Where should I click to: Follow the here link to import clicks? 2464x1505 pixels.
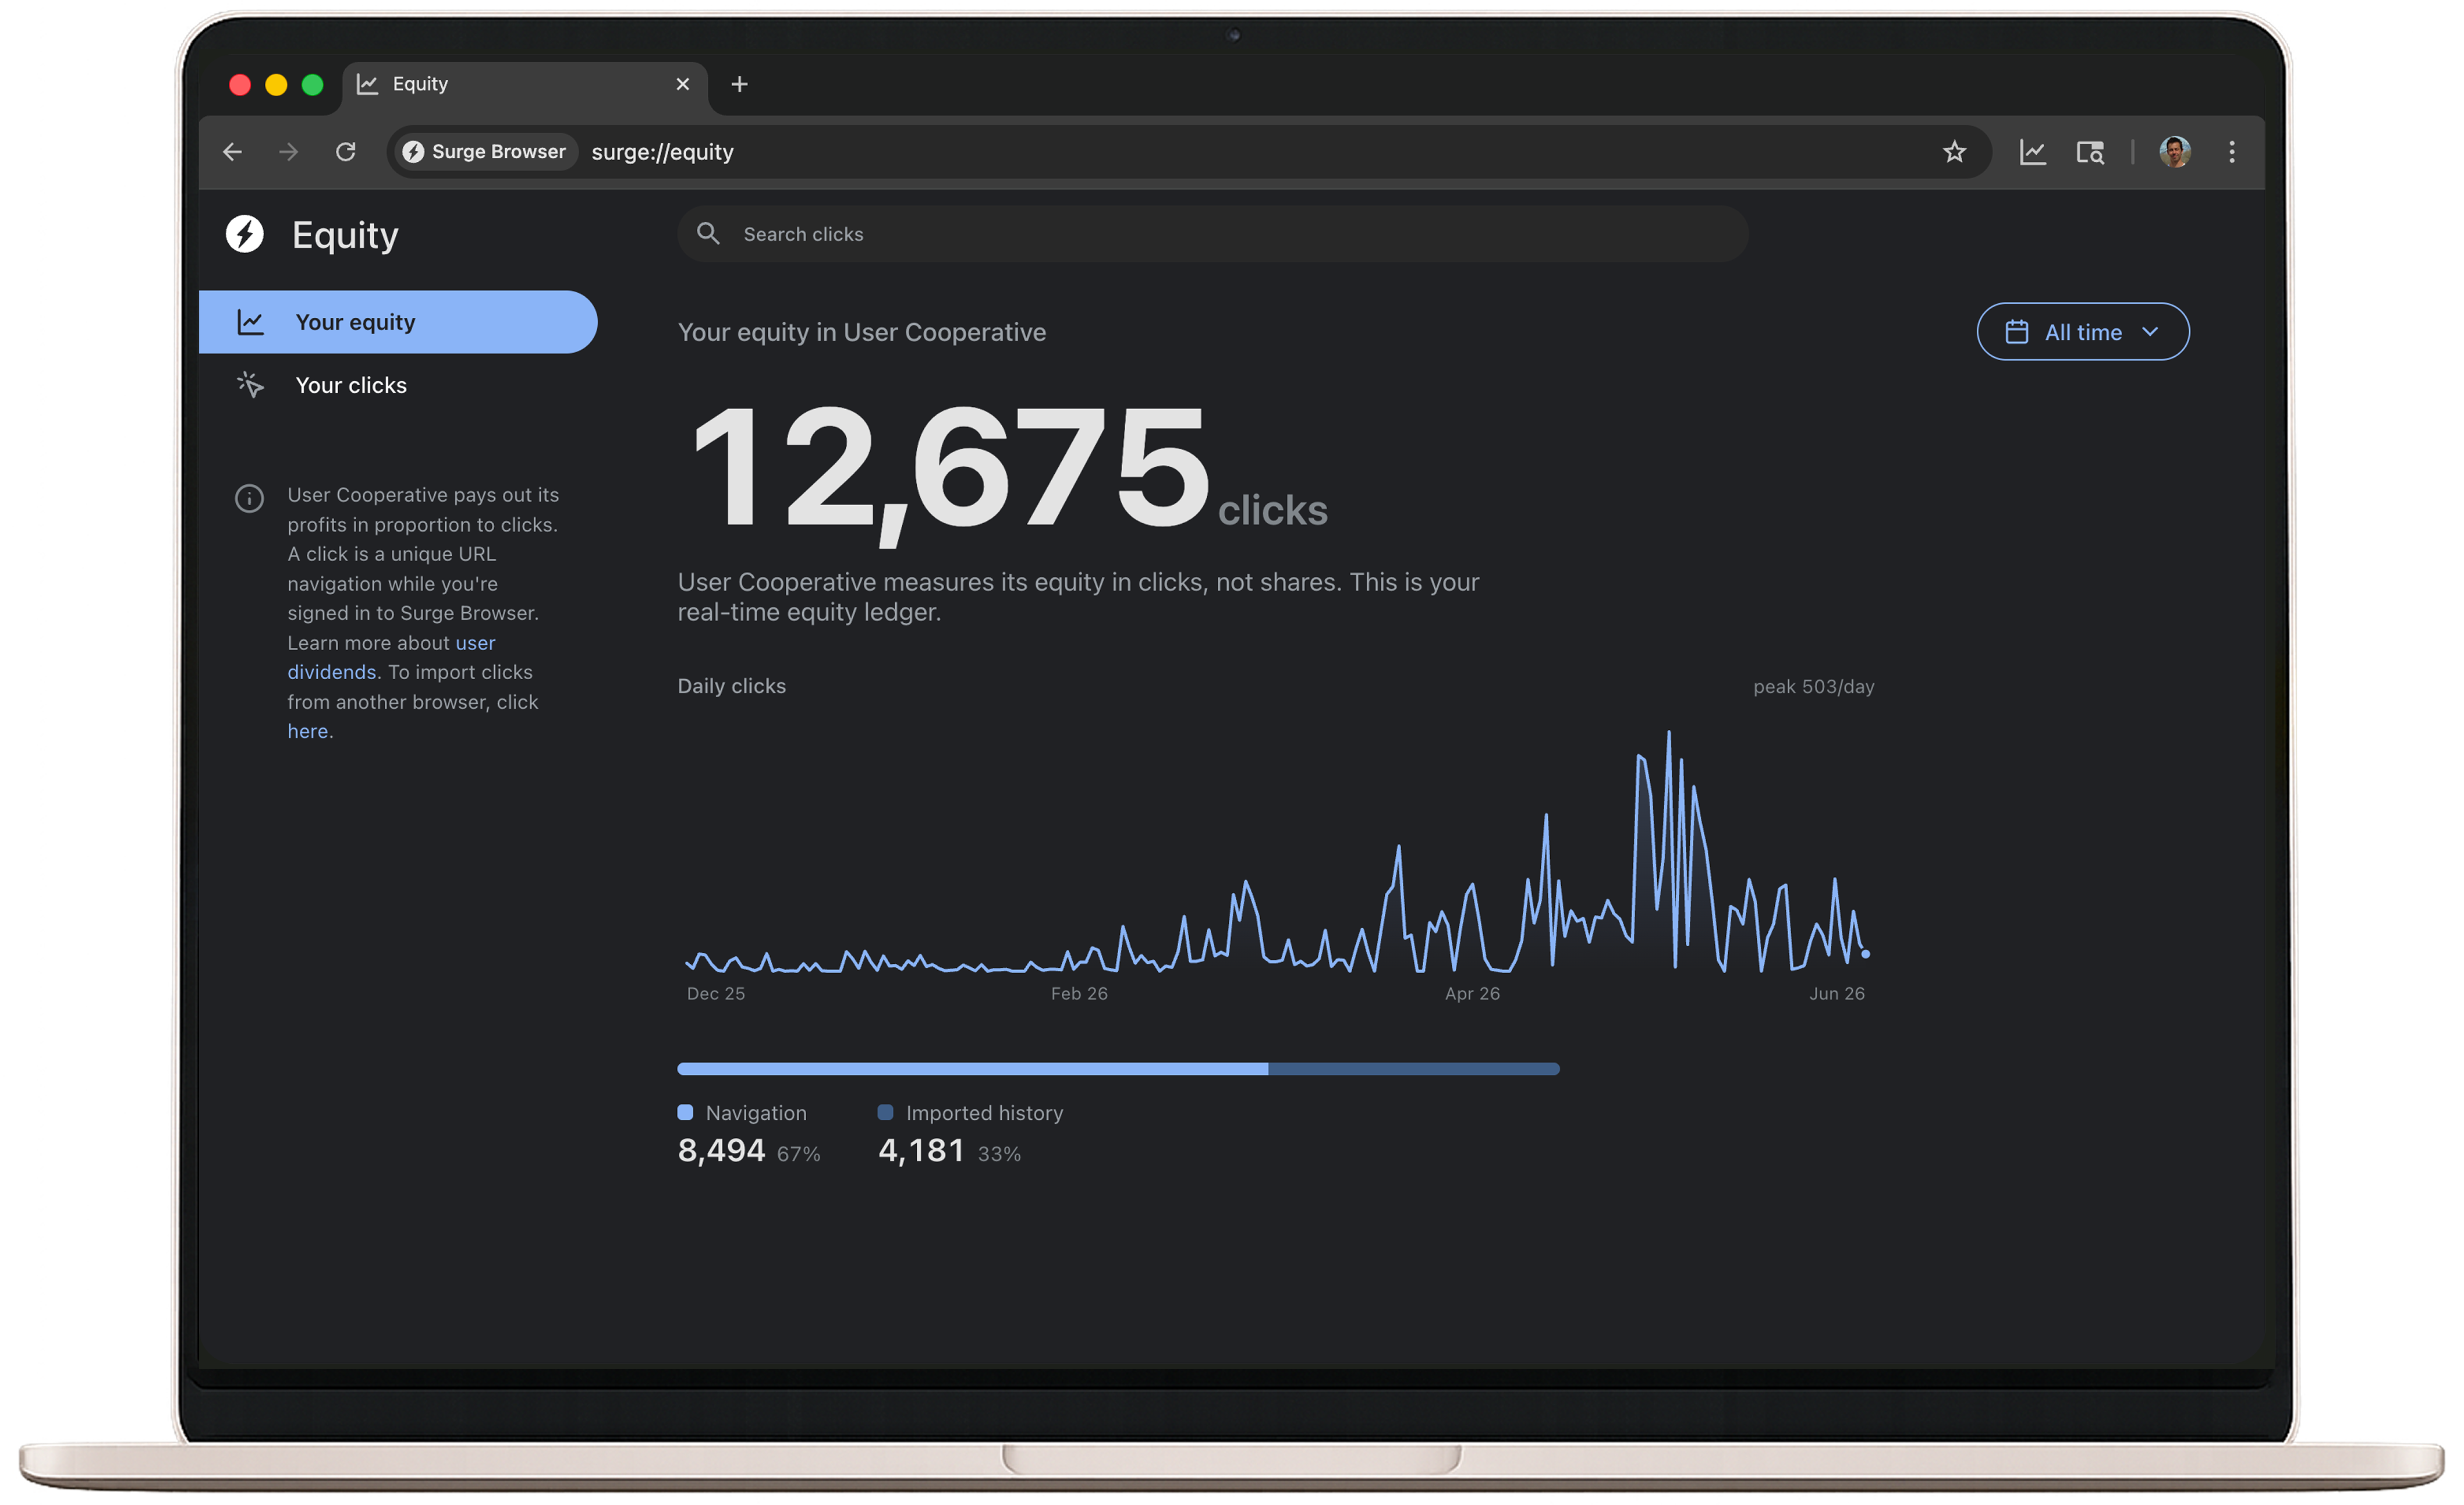pyautogui.click(x=308, y=731)
